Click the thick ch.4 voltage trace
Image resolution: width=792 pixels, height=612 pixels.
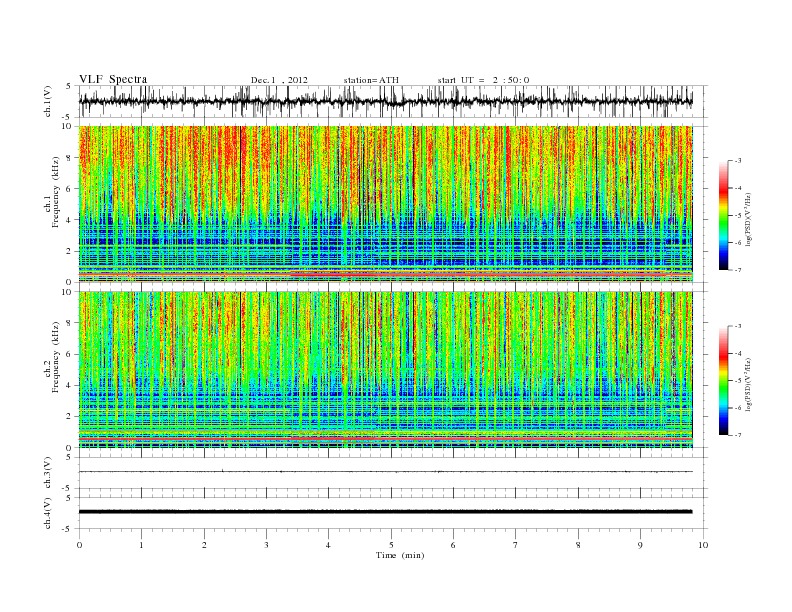(385, 512)
